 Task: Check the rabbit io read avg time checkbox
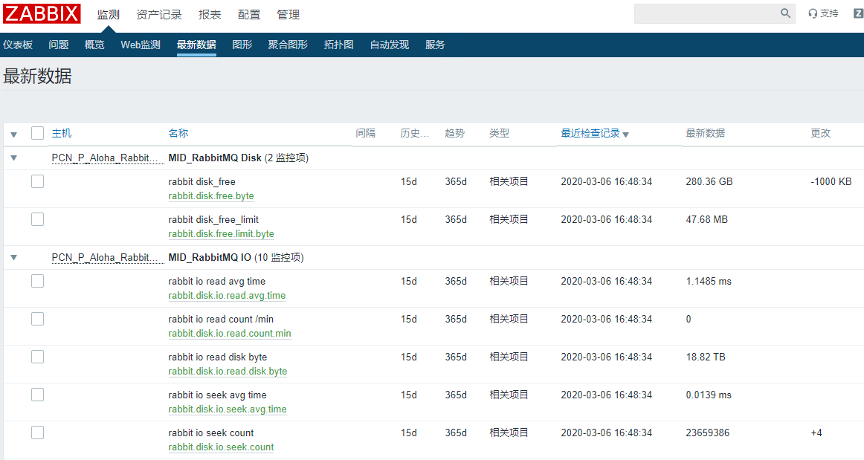[x=37, y=281]
